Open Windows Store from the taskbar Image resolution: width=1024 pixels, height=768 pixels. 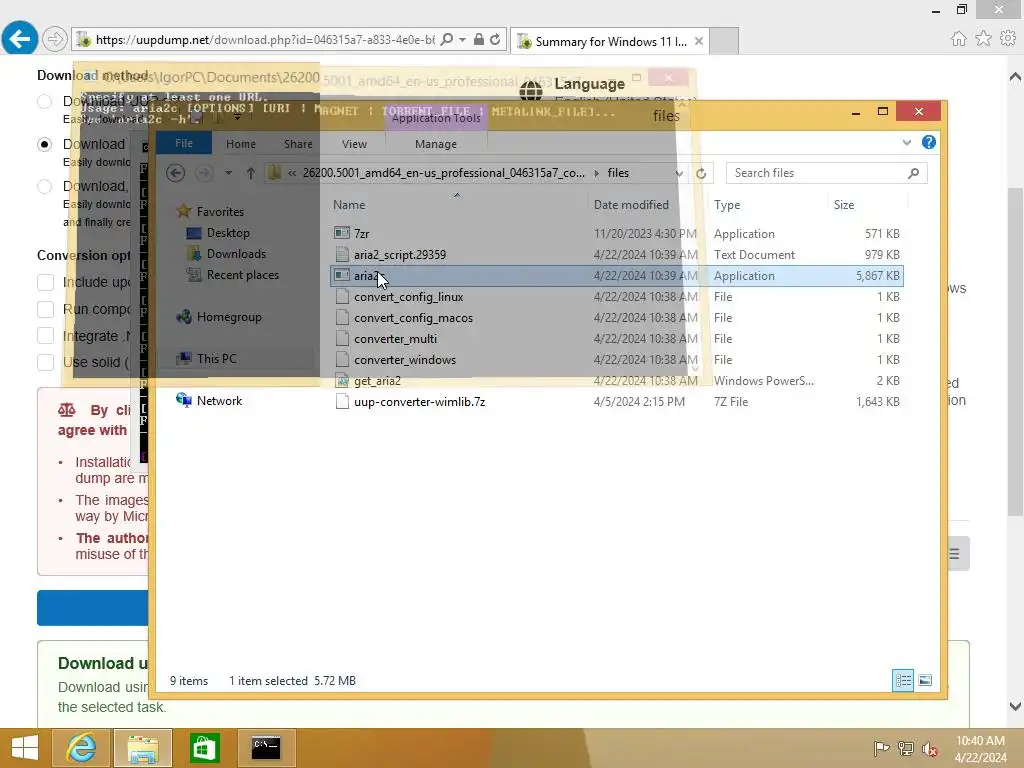(x=204, y=748)
